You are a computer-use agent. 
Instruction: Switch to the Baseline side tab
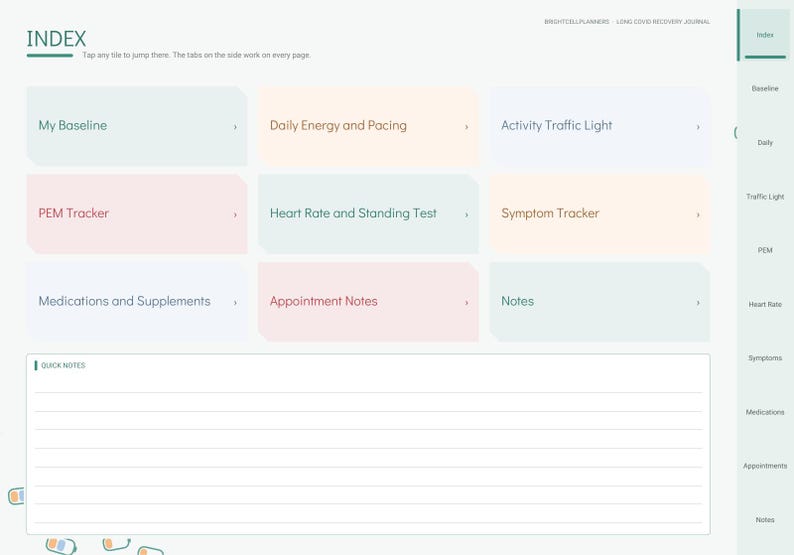pos(765,89)
